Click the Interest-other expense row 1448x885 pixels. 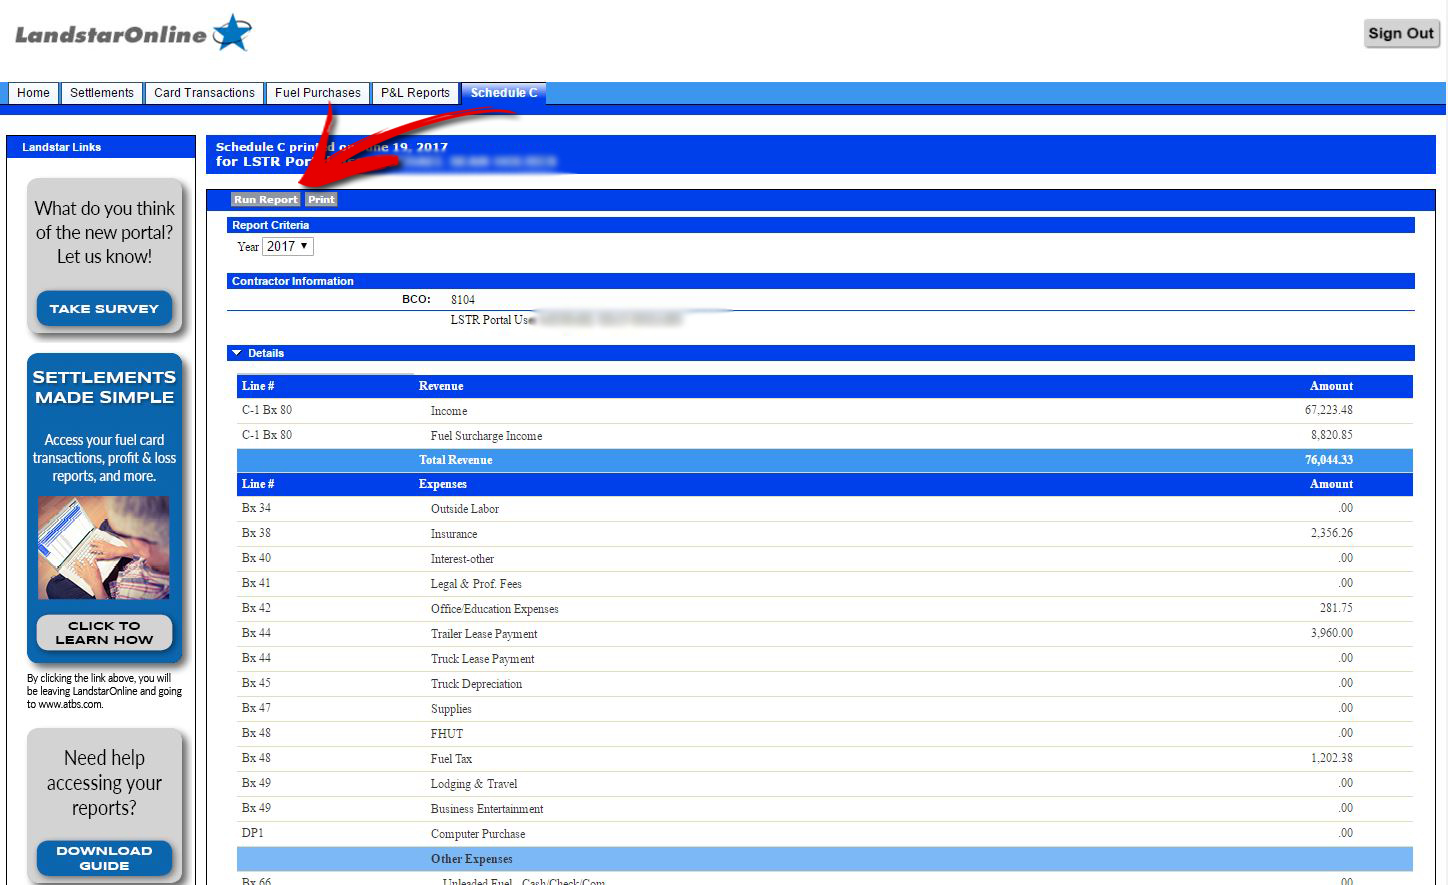(825, 558)
